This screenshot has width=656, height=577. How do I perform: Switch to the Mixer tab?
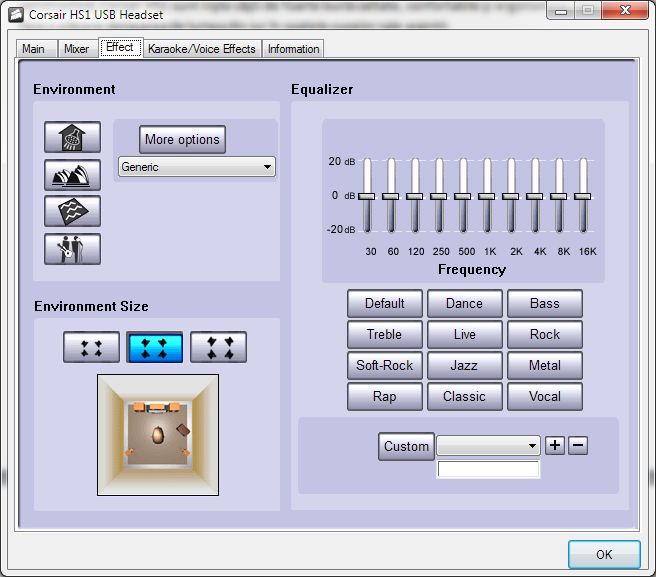(76, 49)
